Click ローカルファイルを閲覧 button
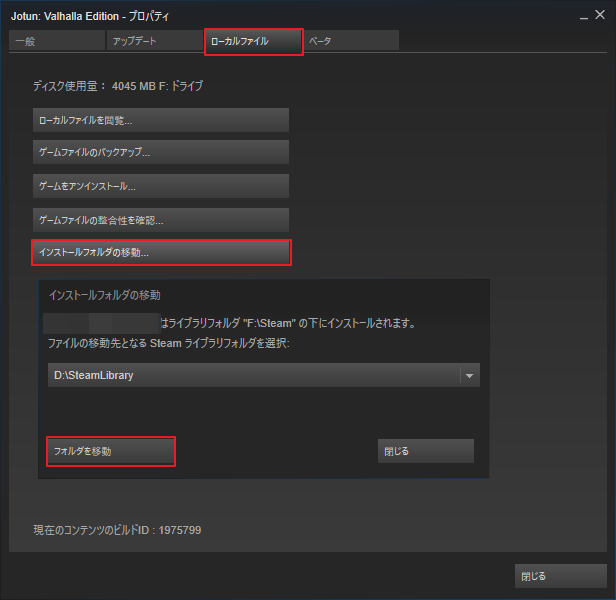This screenshot has width=616, height=600. click(161, 120)
